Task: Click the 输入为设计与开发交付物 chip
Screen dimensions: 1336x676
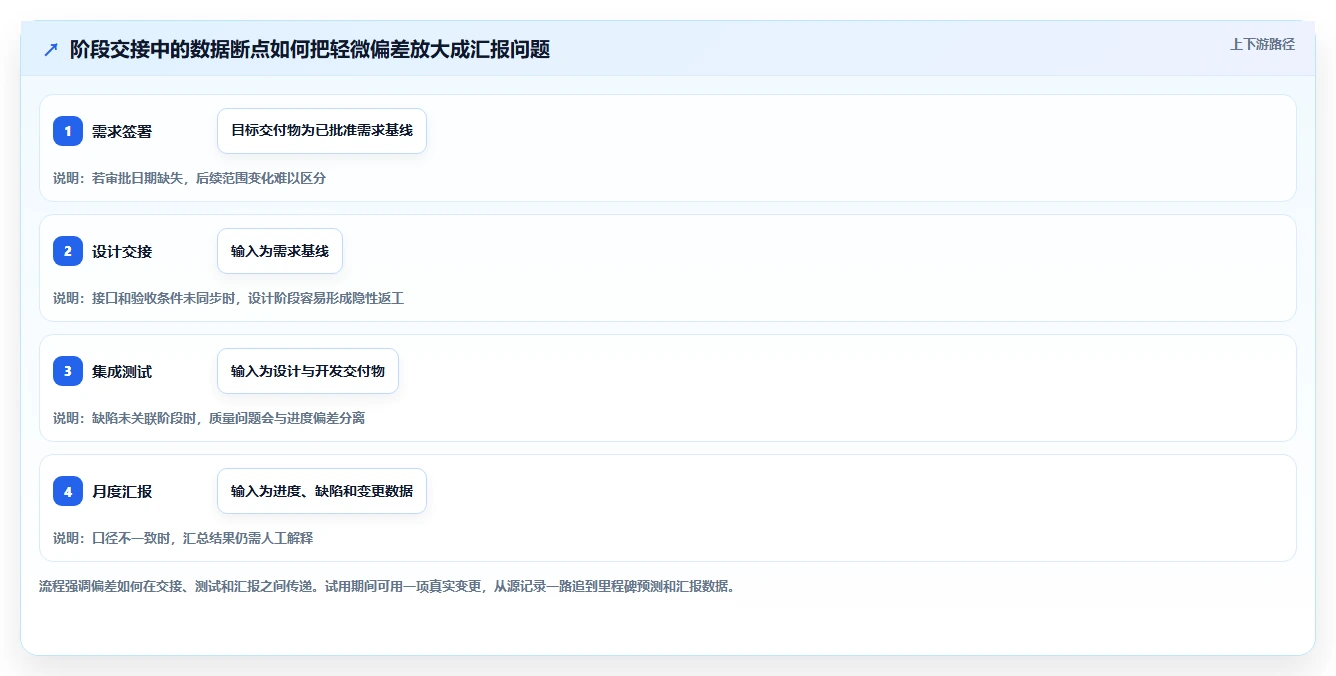Action: 308,371
